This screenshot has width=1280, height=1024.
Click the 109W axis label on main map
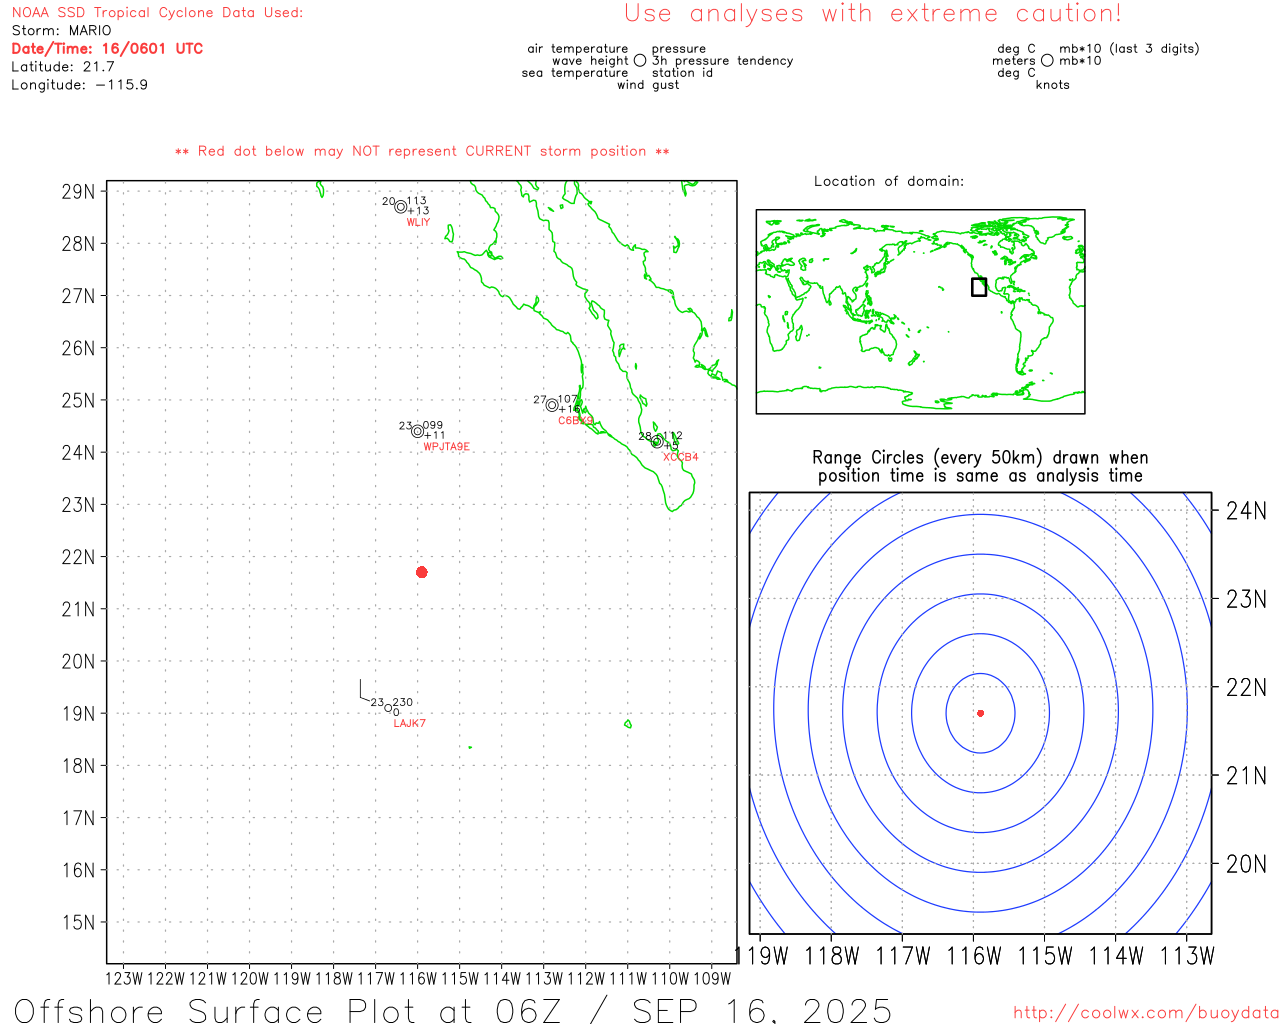tap(712, 978)
